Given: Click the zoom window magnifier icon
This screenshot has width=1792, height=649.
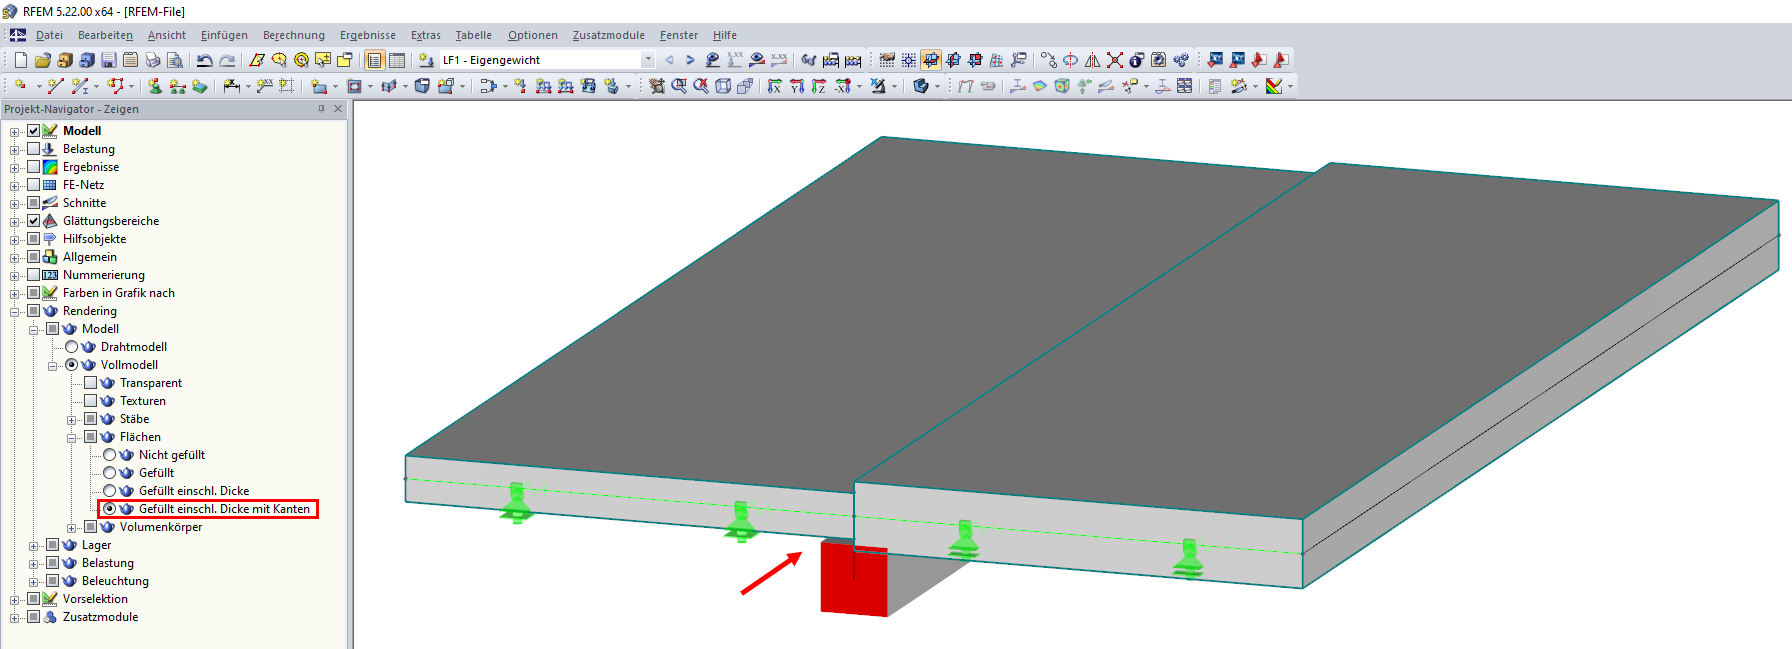Looking at the screenshot, I should coord(679,86).
